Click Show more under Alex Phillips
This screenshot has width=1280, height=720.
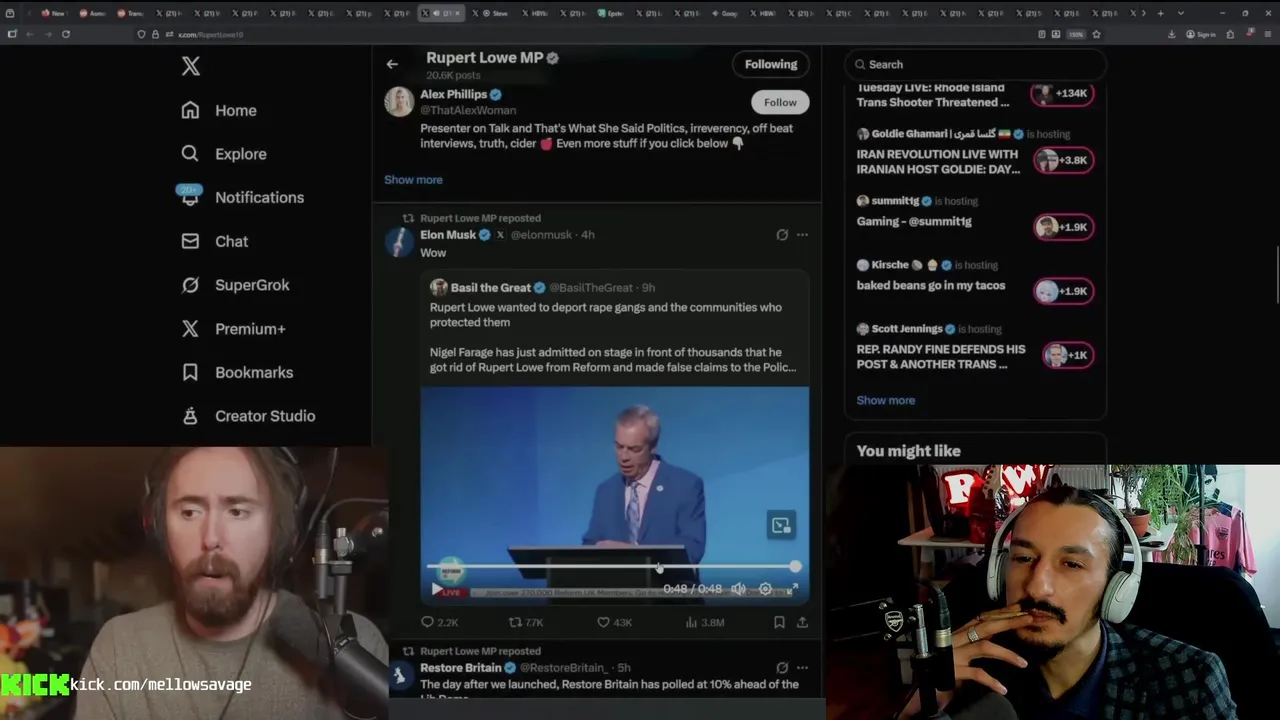(413, 180)
